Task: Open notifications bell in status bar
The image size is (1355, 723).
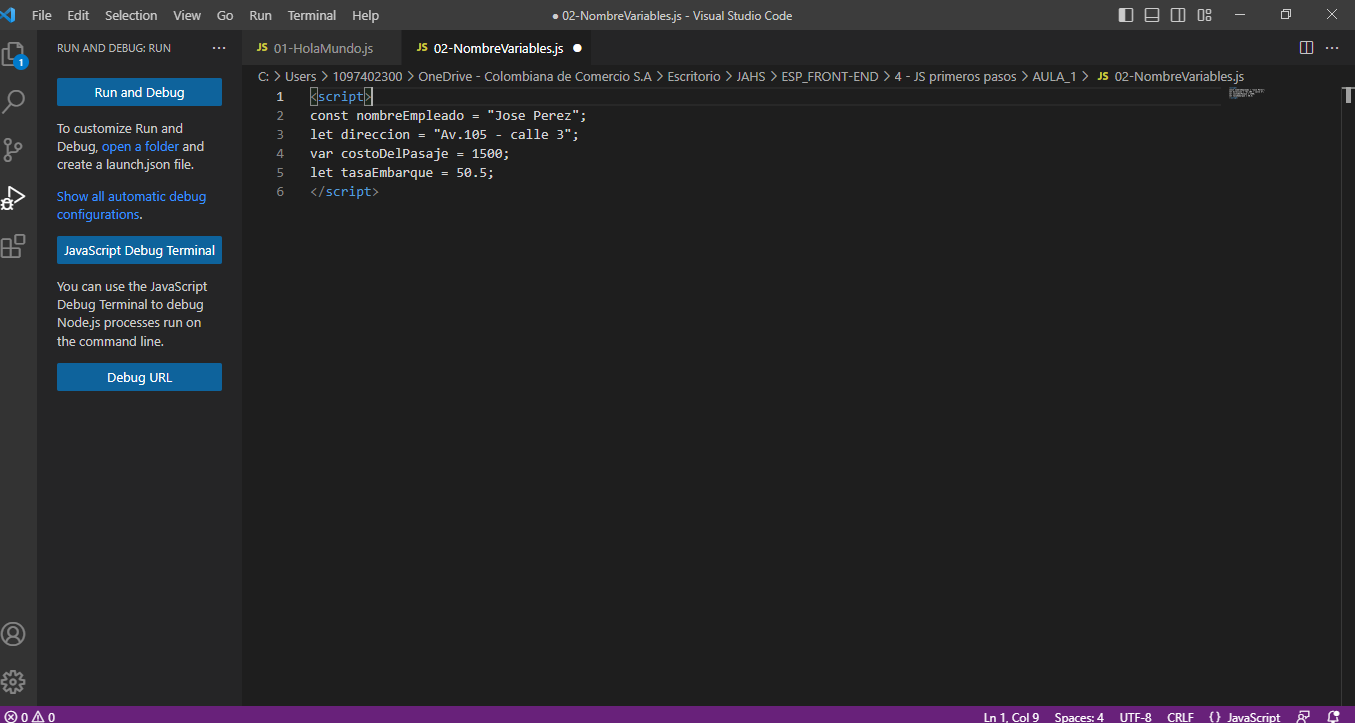Action: (x=1333, y=716)
